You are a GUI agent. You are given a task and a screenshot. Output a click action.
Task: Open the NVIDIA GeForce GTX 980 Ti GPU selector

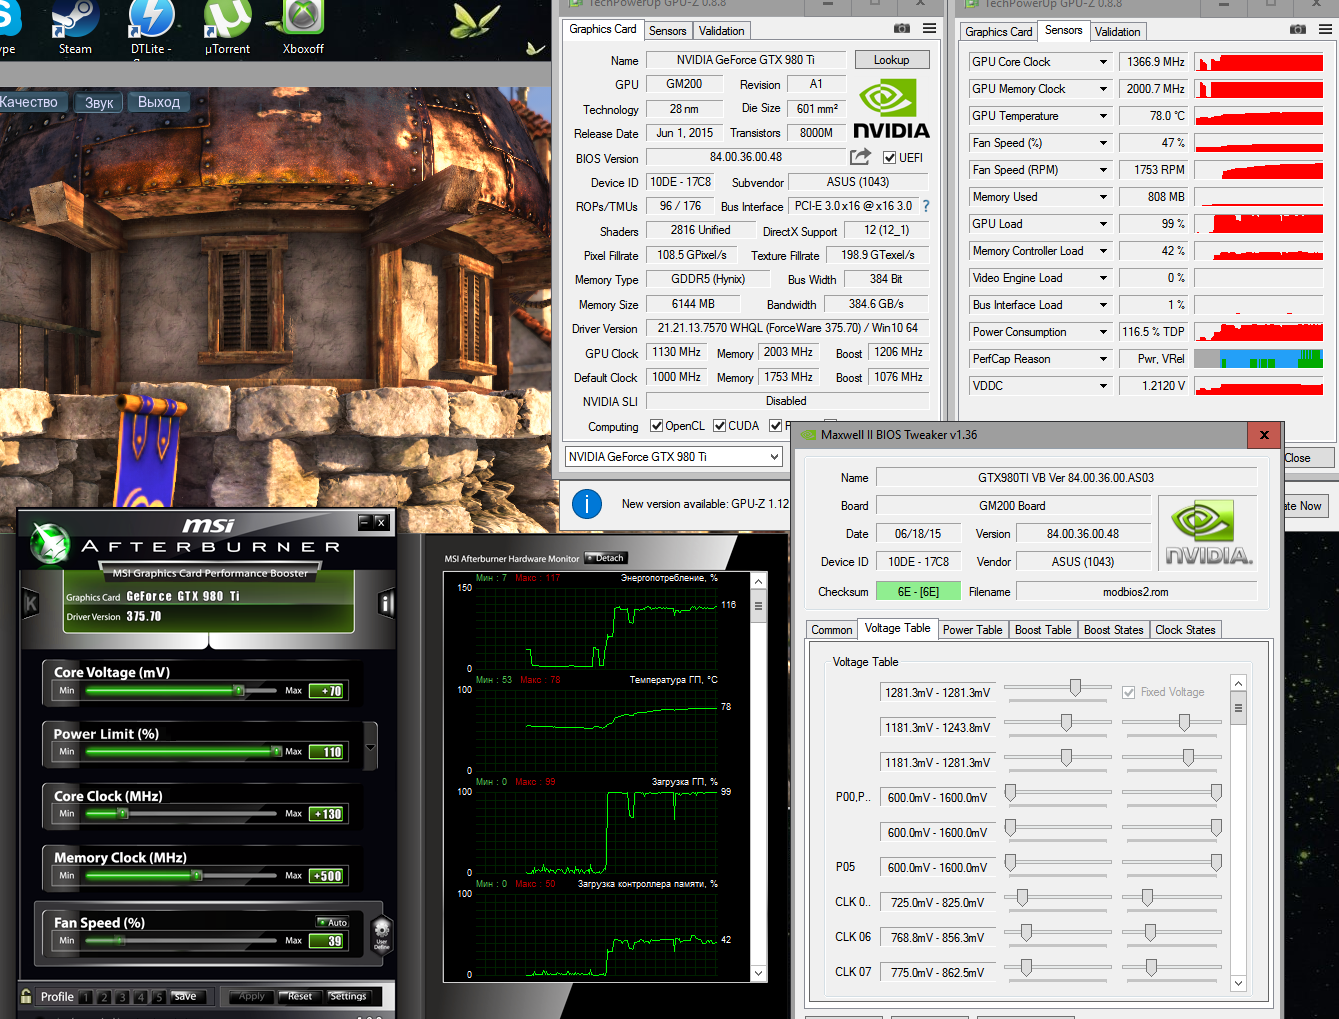pos(674,457)
